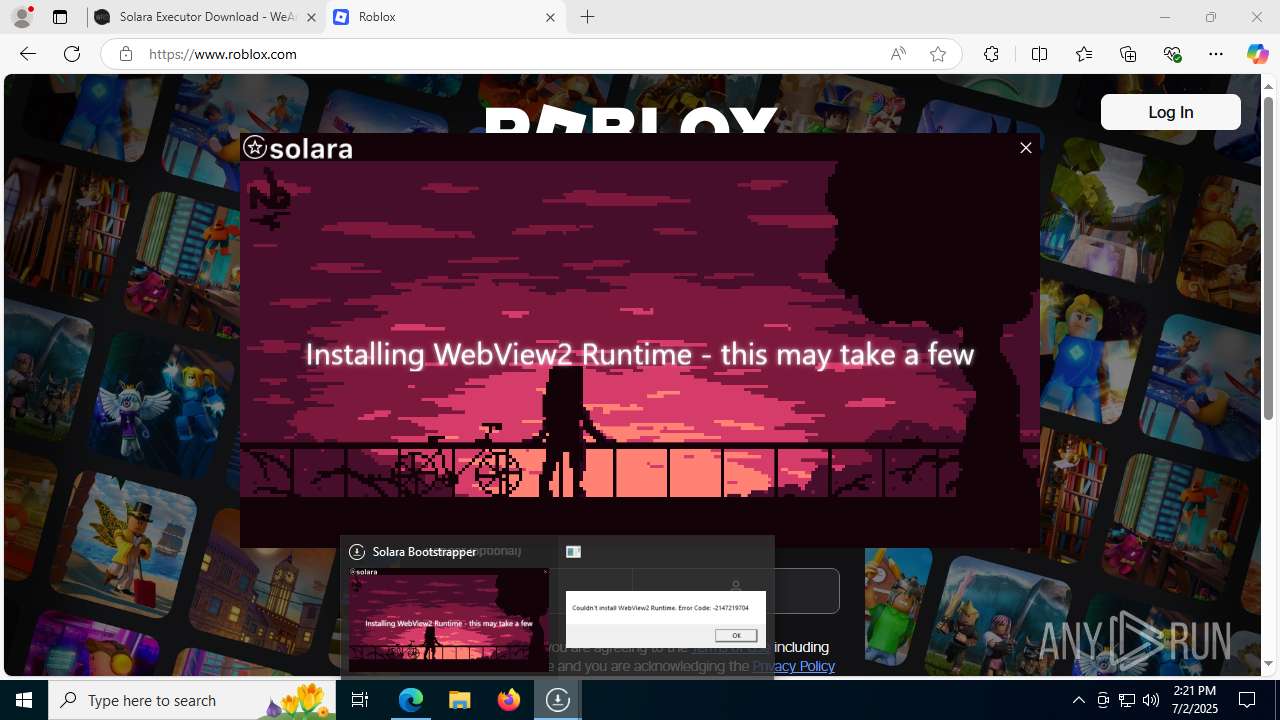Click OK in the WebView2 error preview
This screenshot has width=1280, height=720.
(x=736, y=635)
